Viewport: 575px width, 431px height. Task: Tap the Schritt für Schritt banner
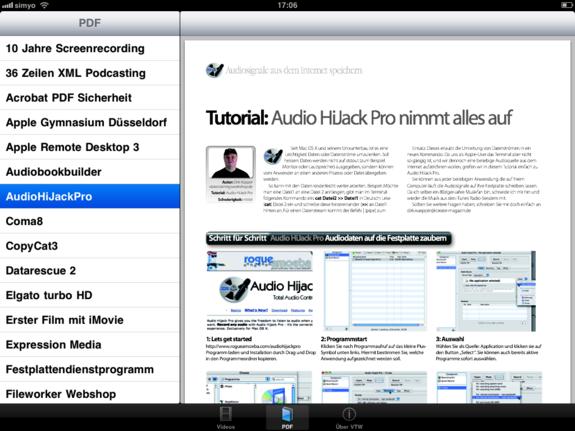coord(329,238)
